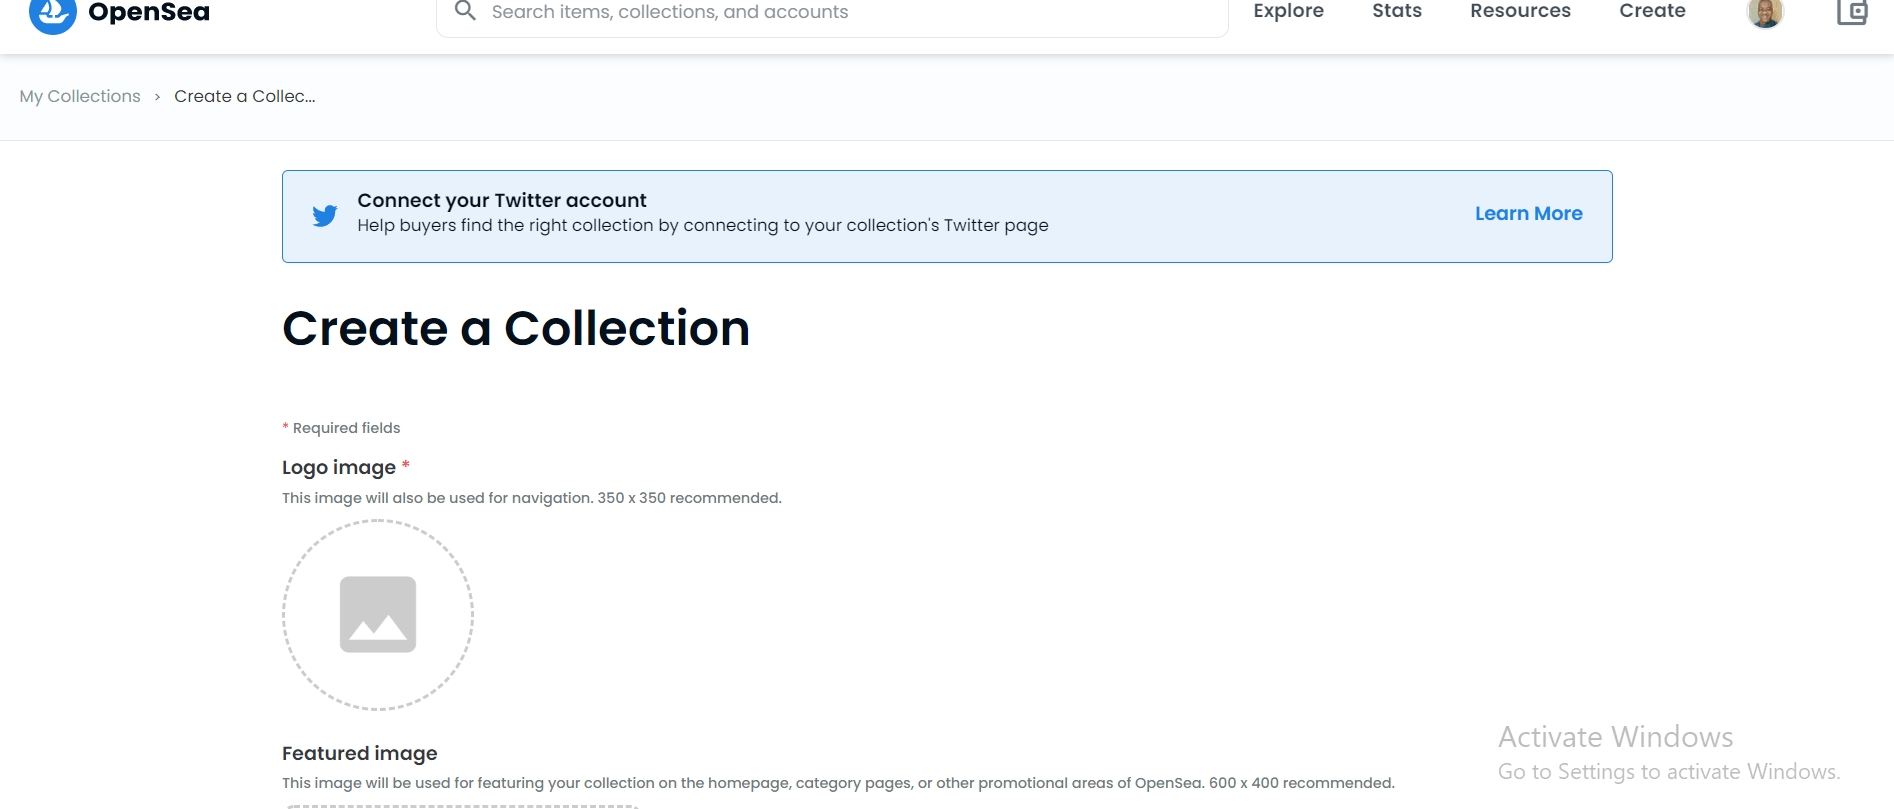Click the Twitter bird icon

[325, 215]
